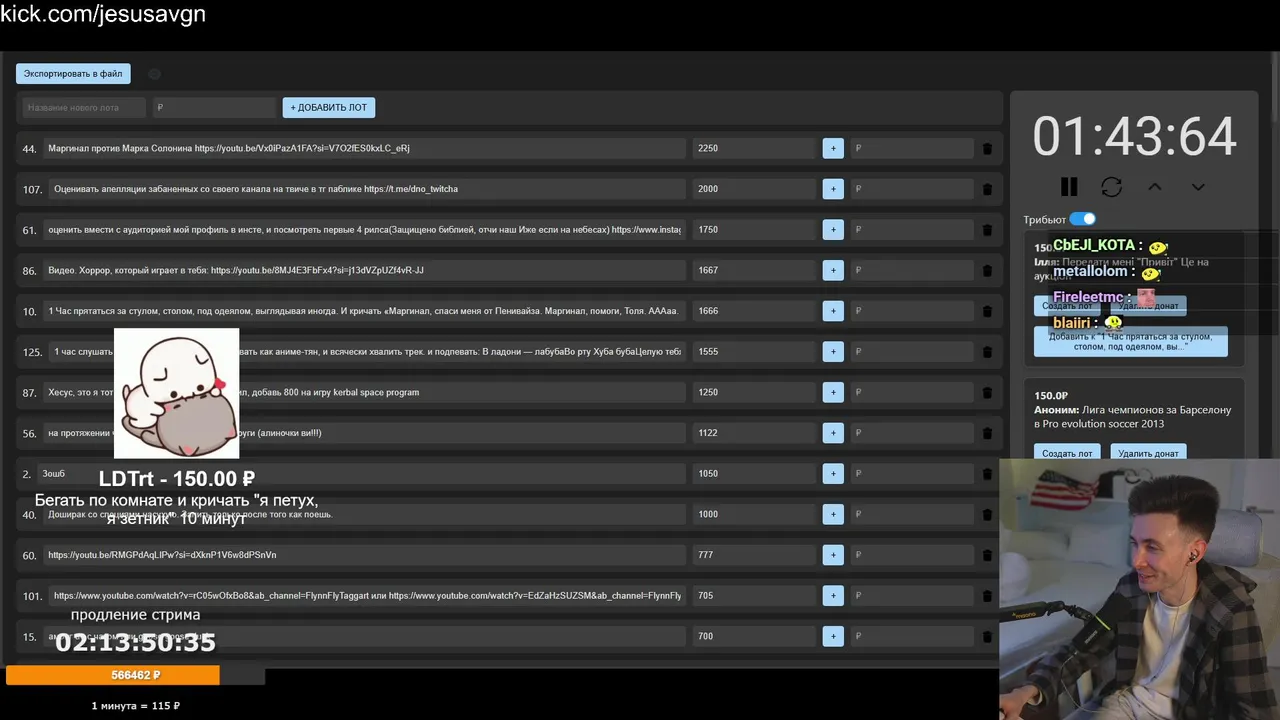Click the trash icon for lot 56
Image resolution: width=1280 pixels, height=720 pixels.
click(987, 433)
